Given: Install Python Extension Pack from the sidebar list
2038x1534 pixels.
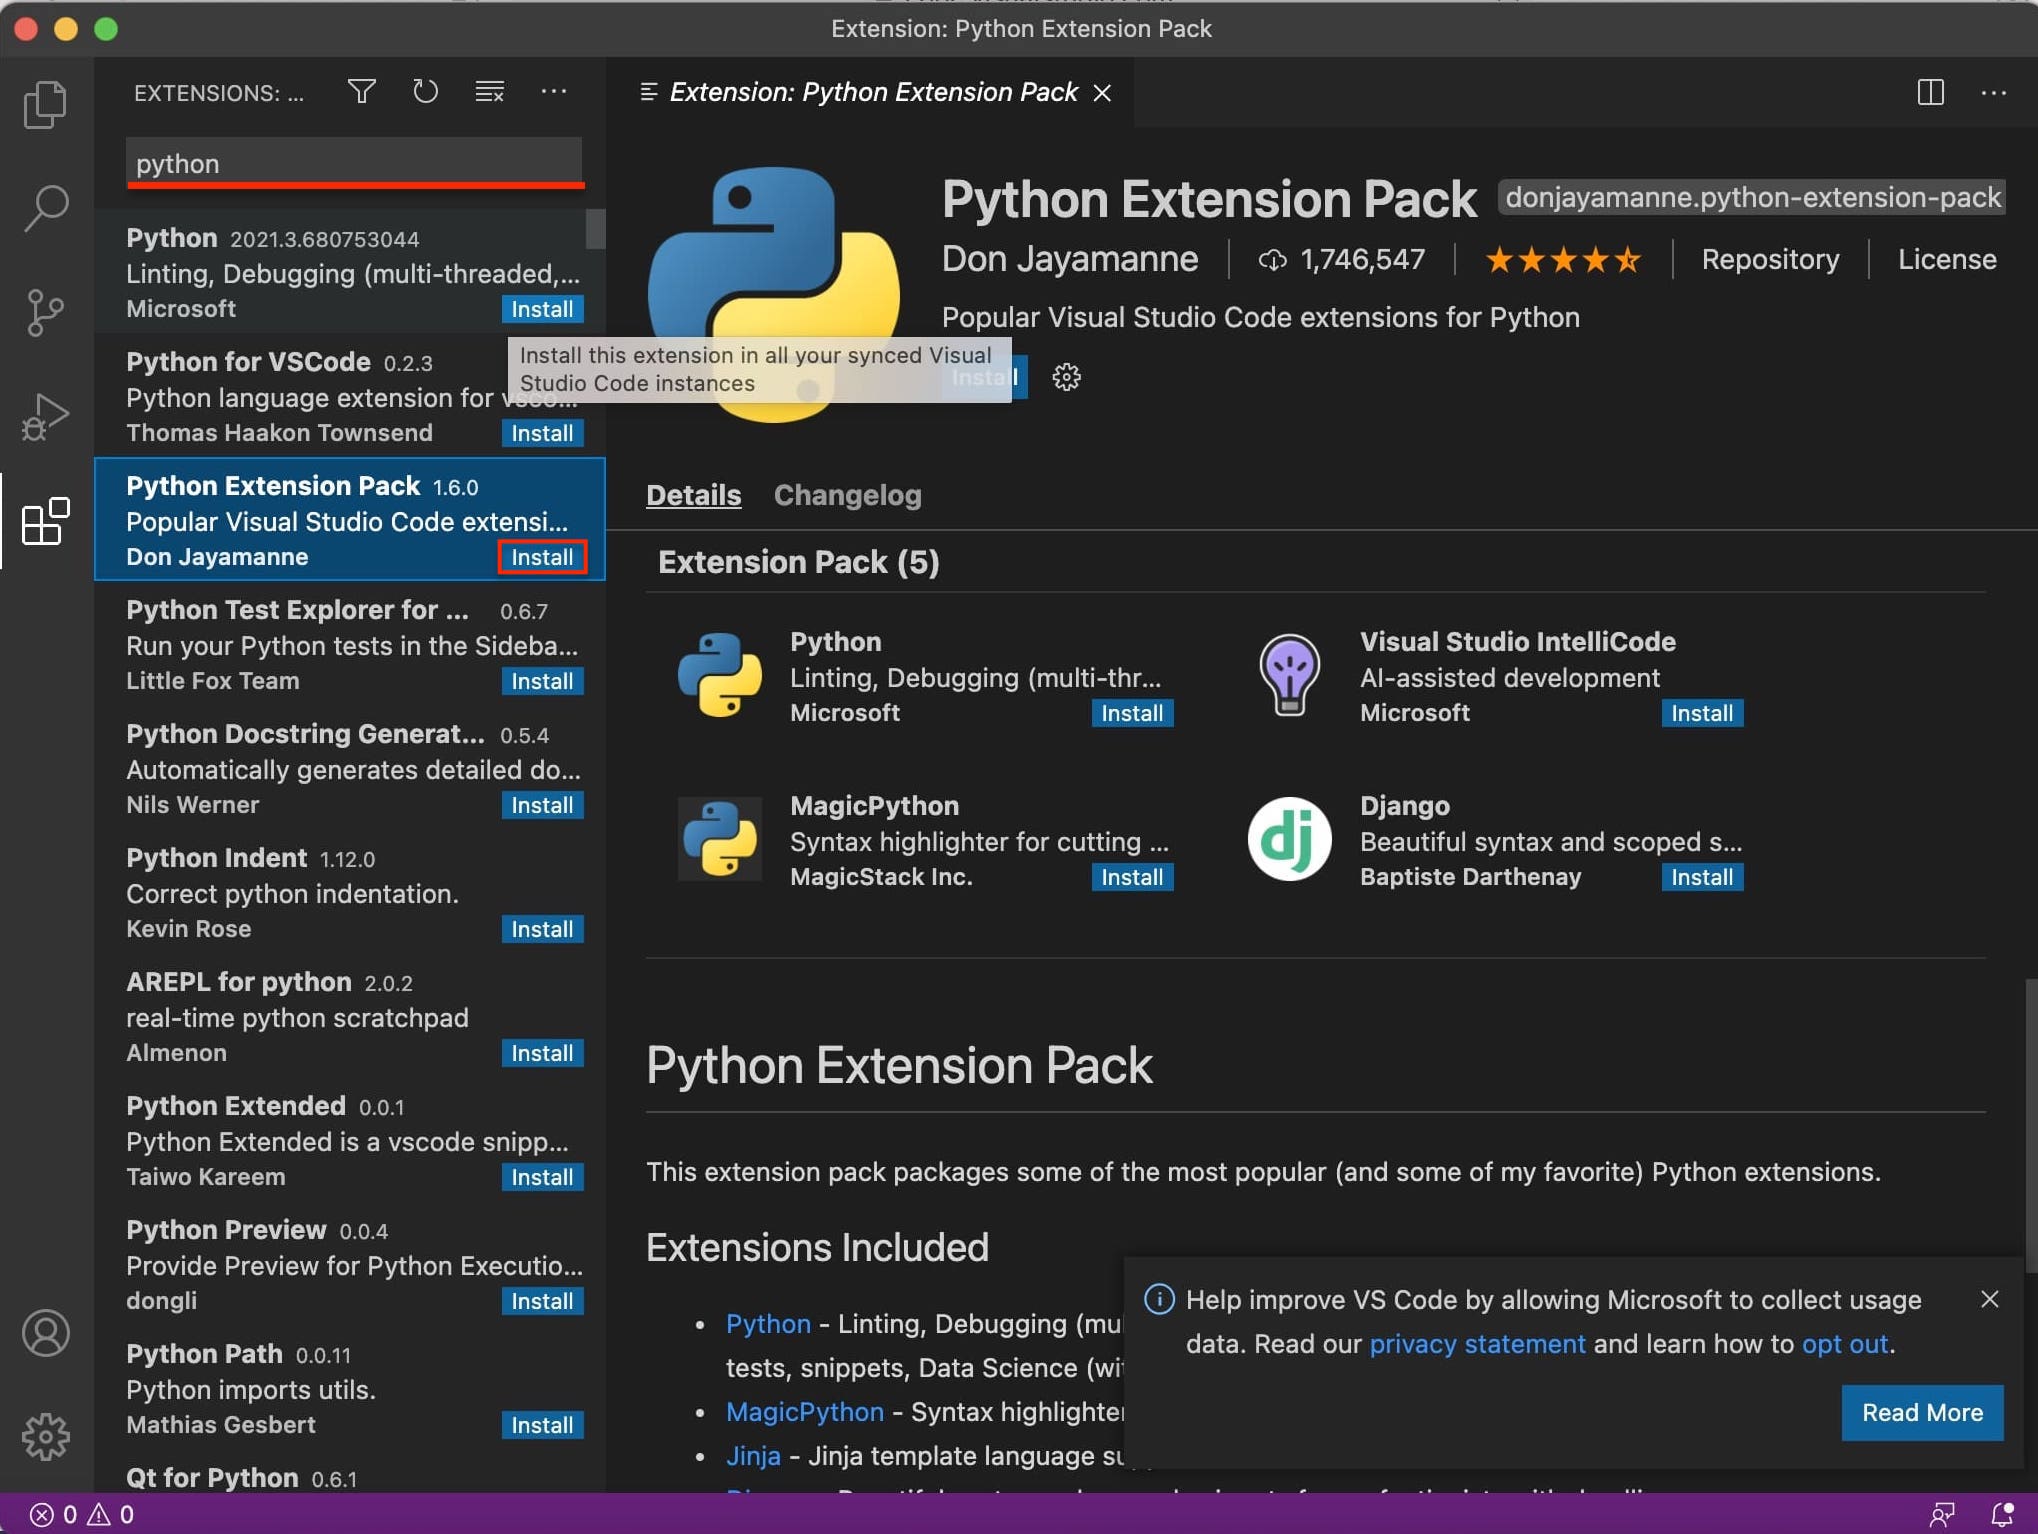Looking at the screenshot, I should 542,557.
